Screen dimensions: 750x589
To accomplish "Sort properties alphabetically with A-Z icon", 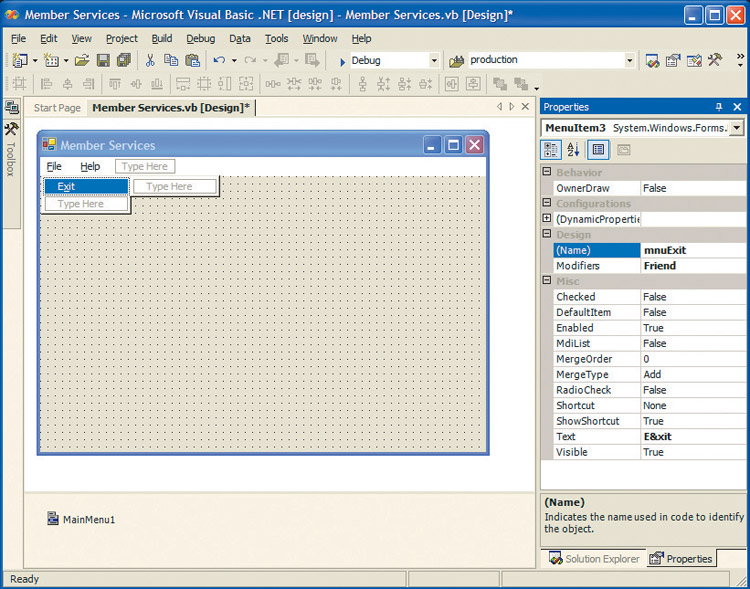I will [x=574, y=150].
